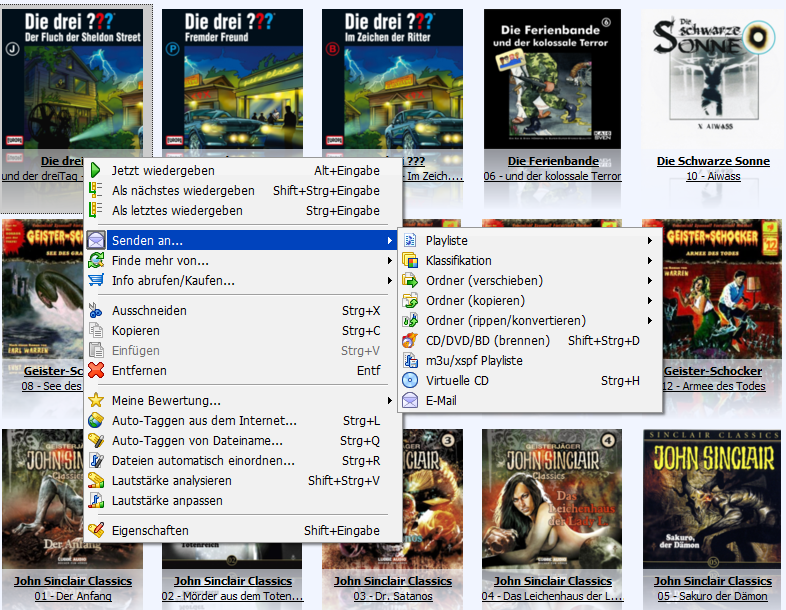
Task: Expand the Playliste submenu arrow
Action: tap(650, 241)
